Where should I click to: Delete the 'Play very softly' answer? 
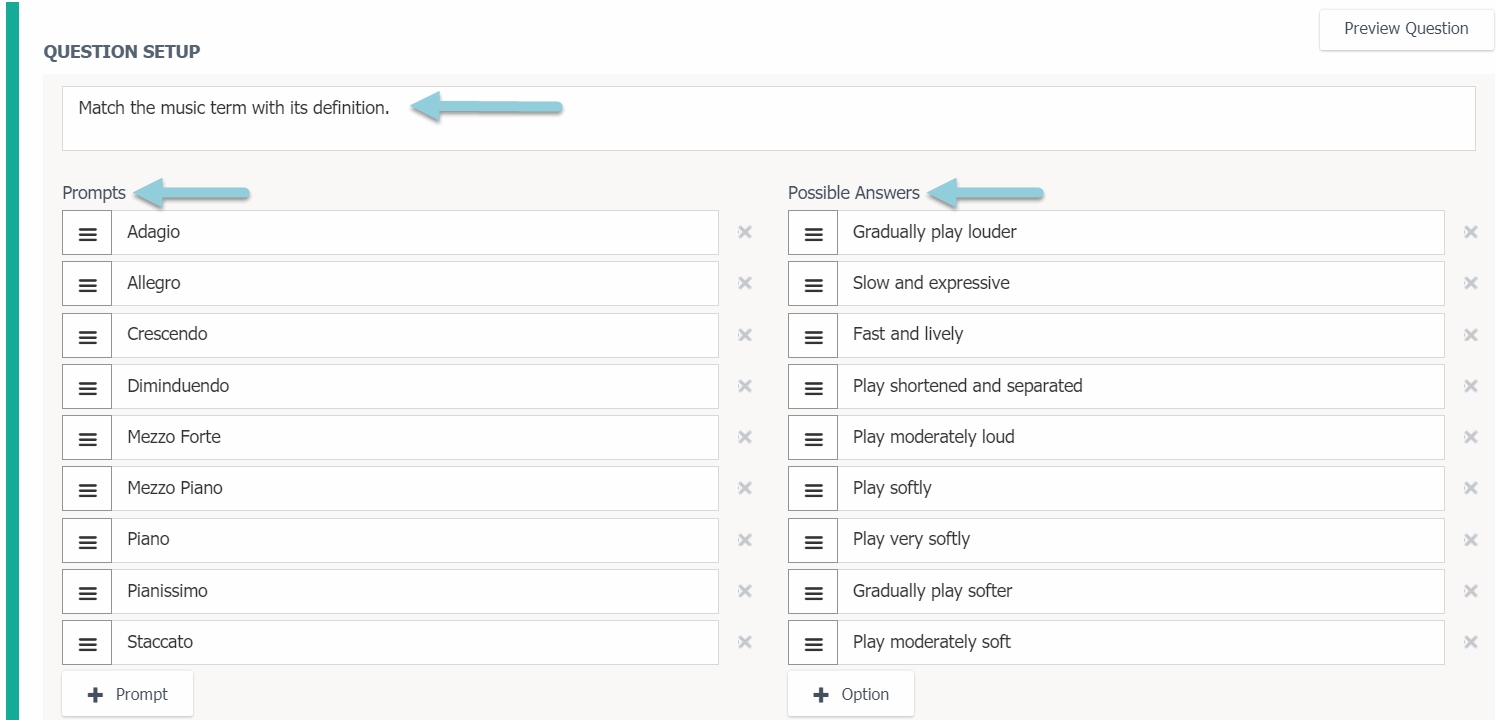pyautogui.click(x=1470, y=540)
